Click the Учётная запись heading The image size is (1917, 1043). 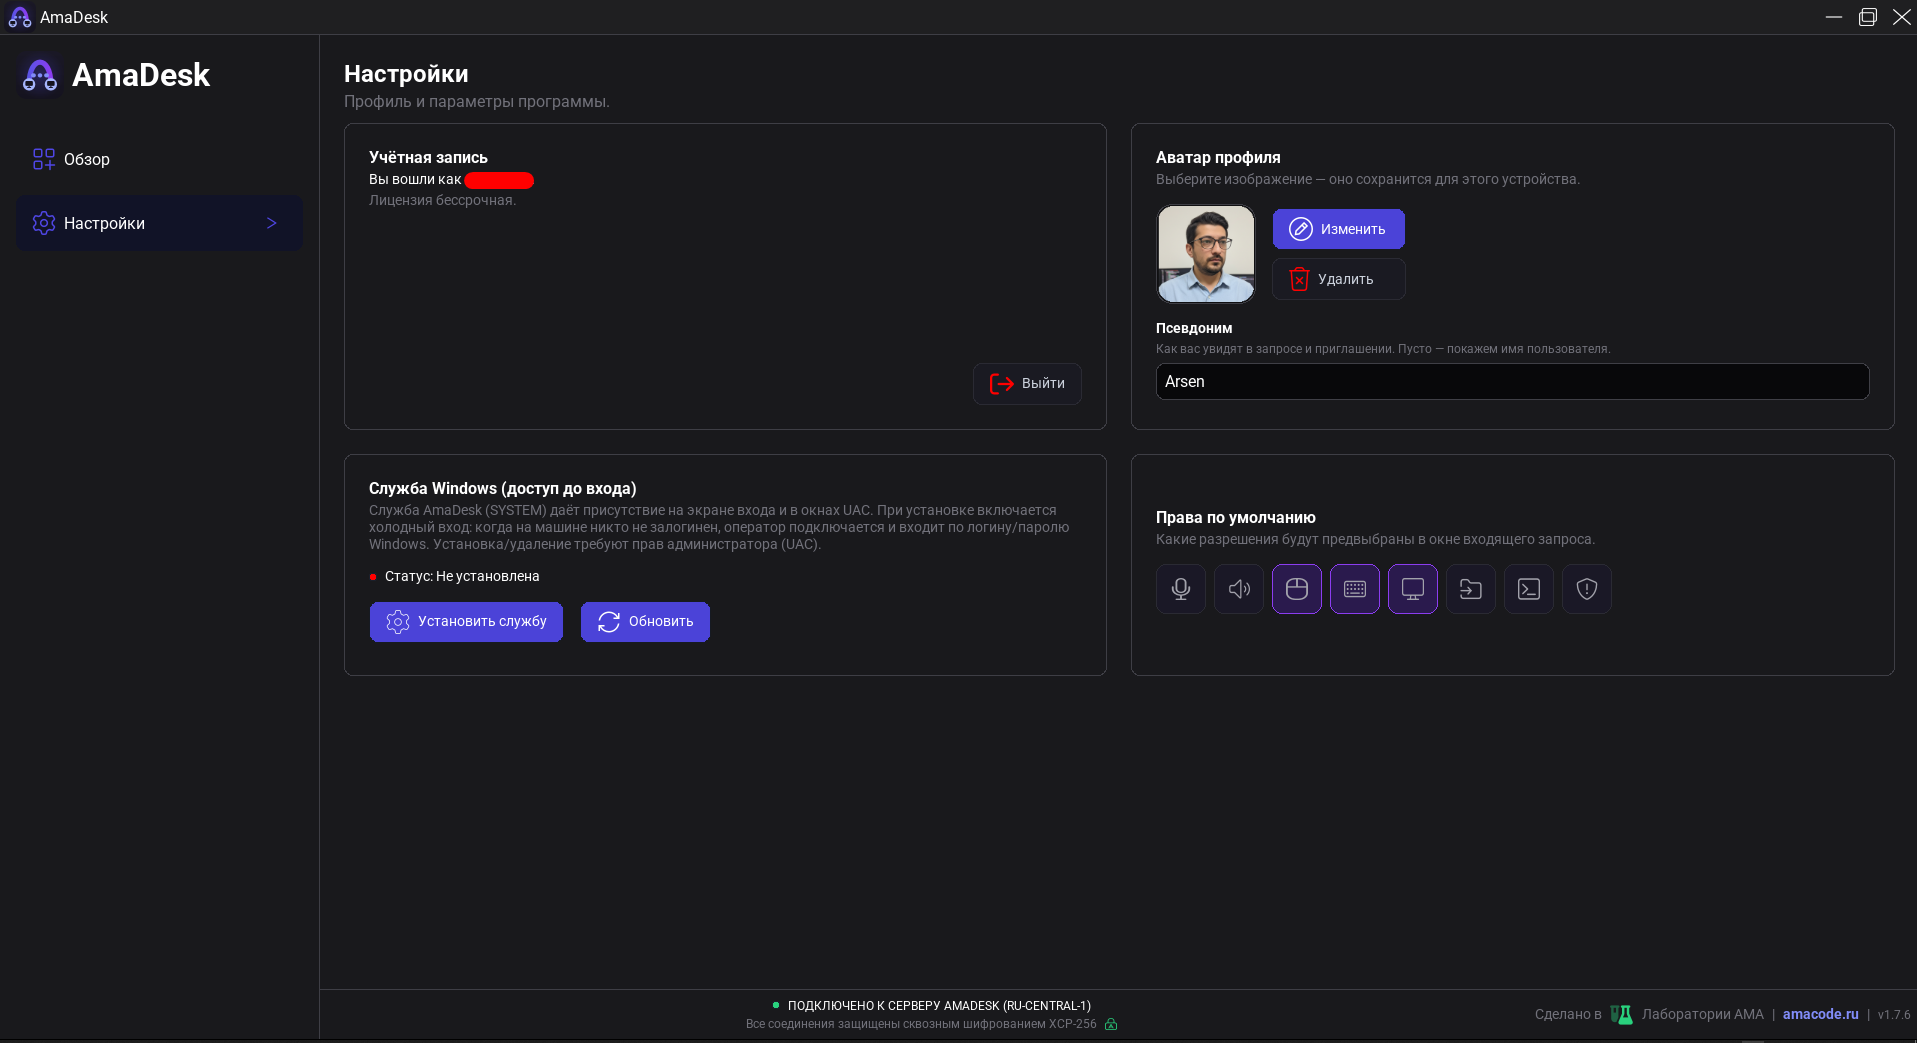428,157
